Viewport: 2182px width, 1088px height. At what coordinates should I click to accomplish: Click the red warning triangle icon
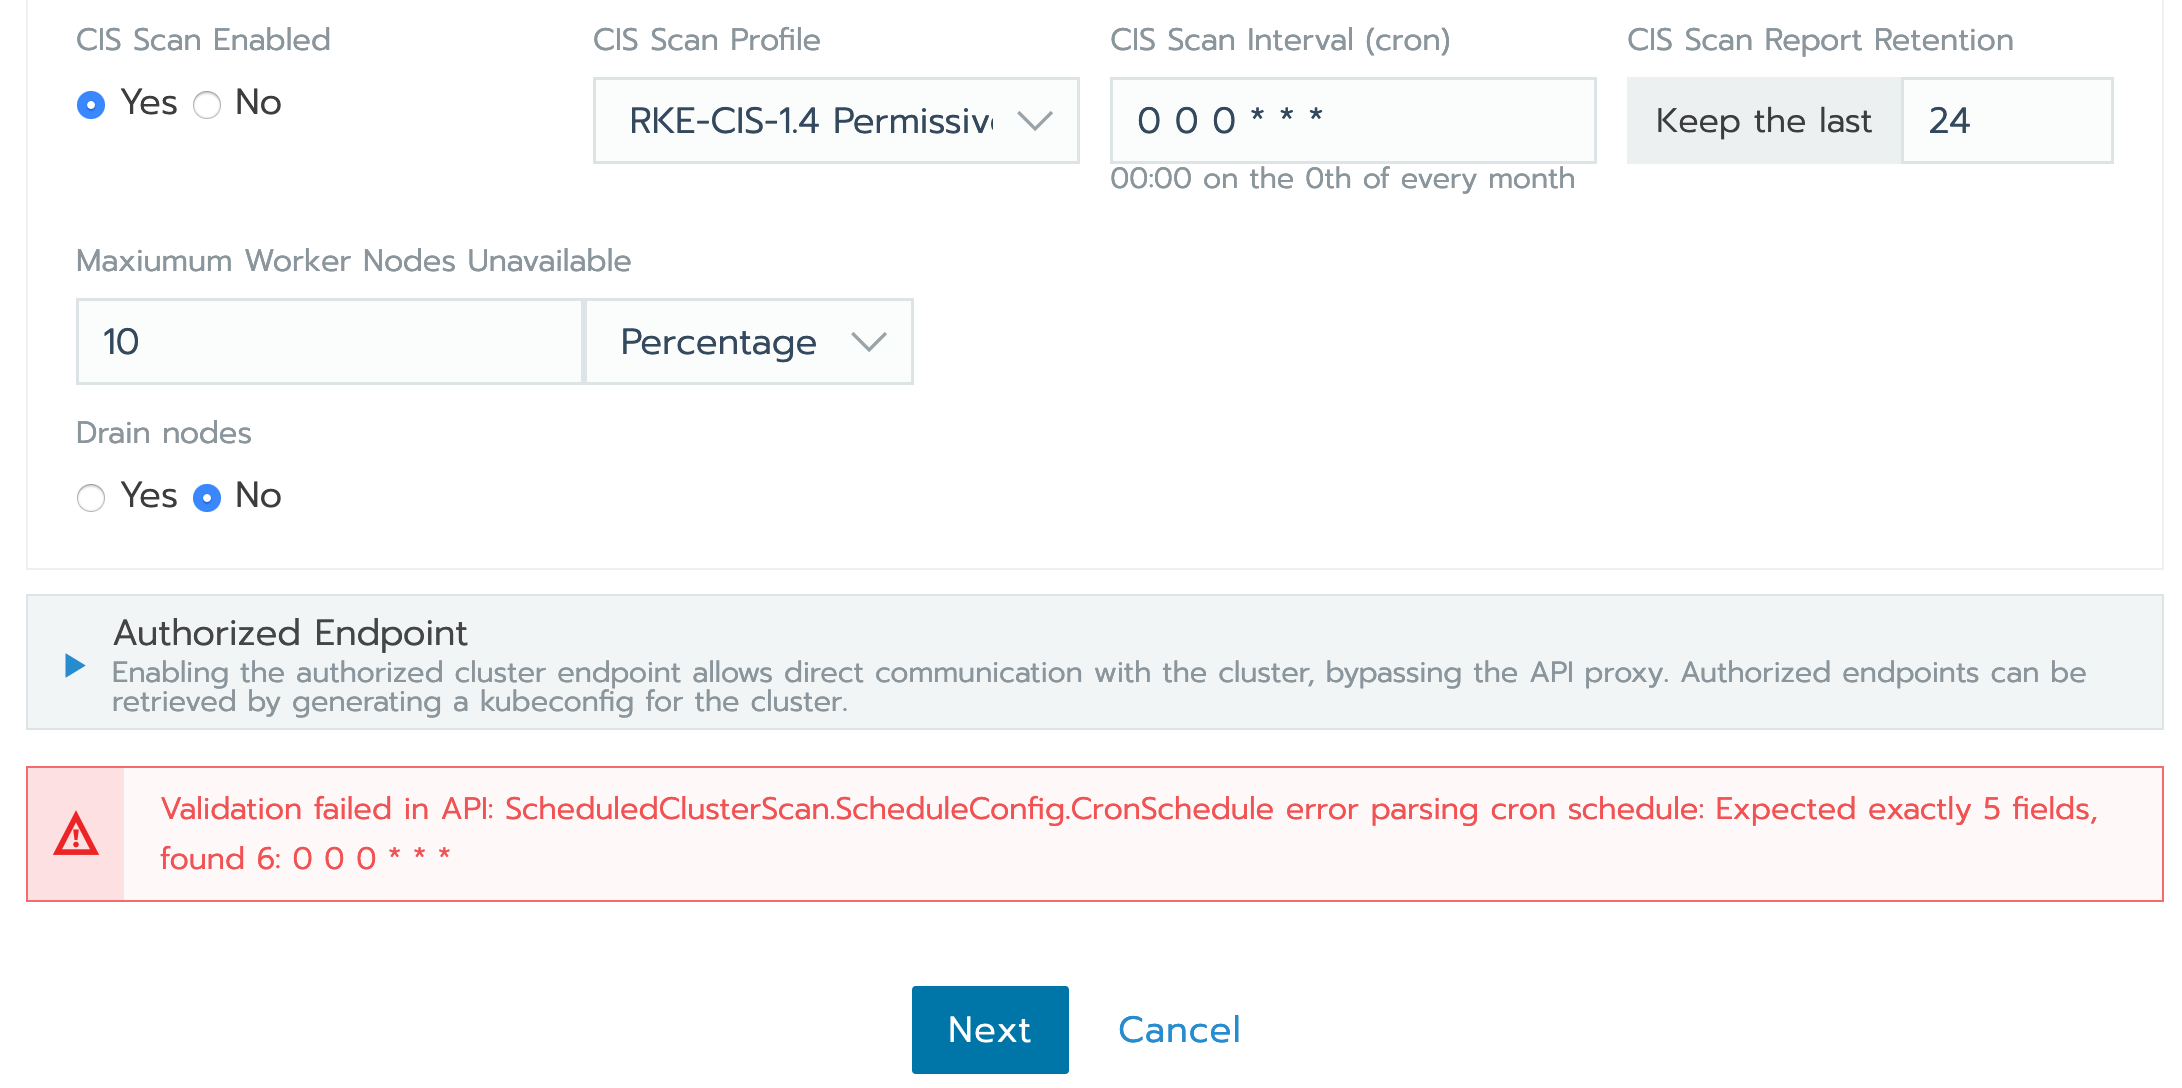(x=76, y=833)
